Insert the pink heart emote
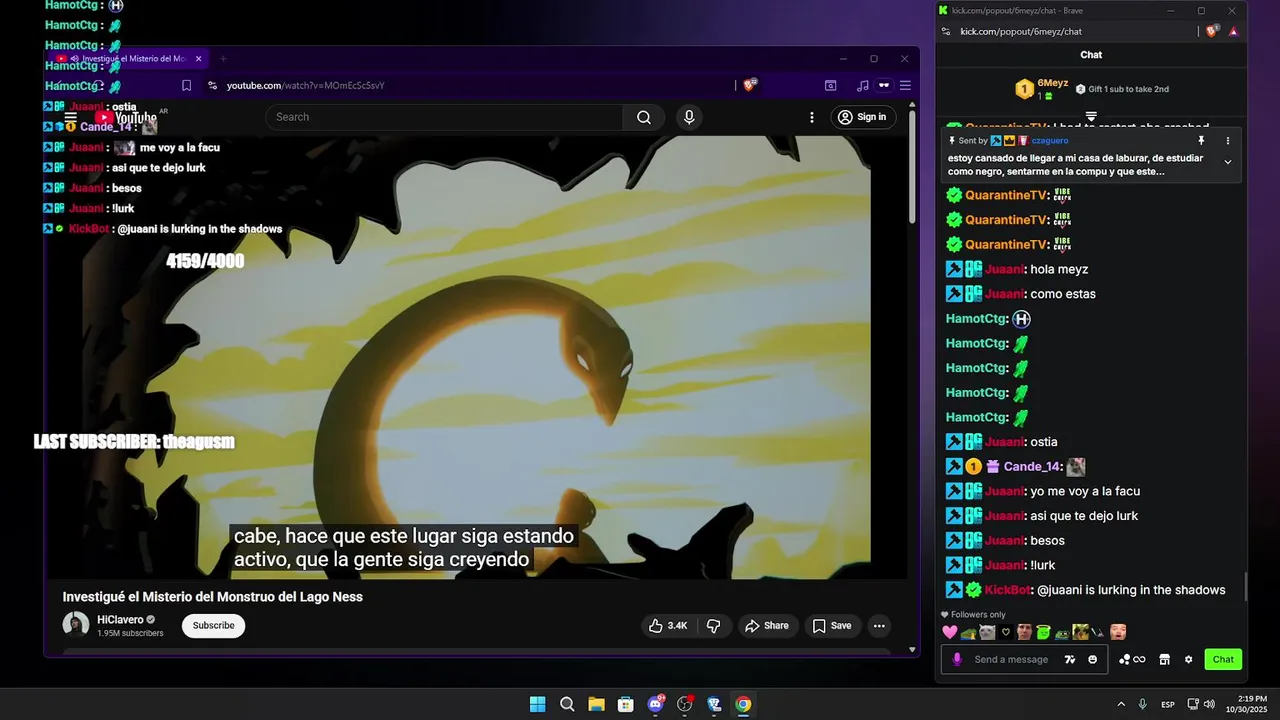Viewport: 1280px width, 720px height. [950, 632]
